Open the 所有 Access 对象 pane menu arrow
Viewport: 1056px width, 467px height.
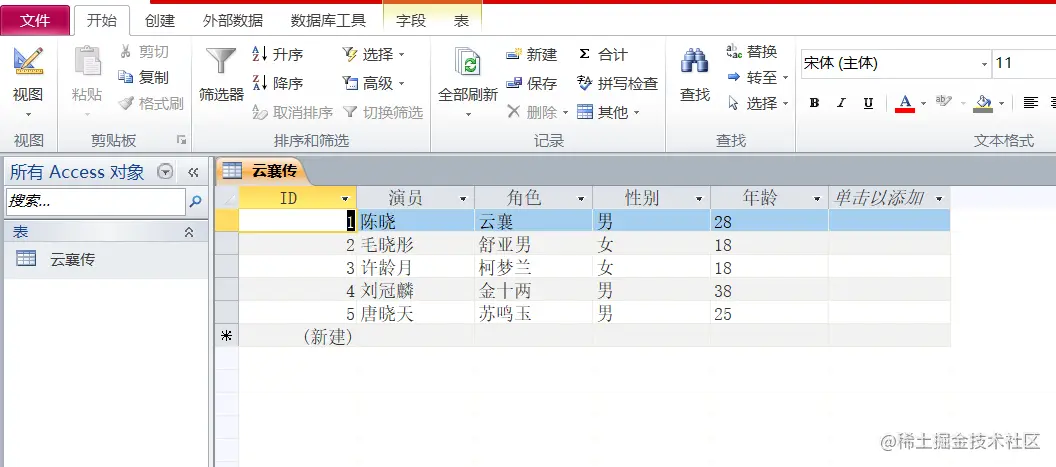tap(165, 173)
